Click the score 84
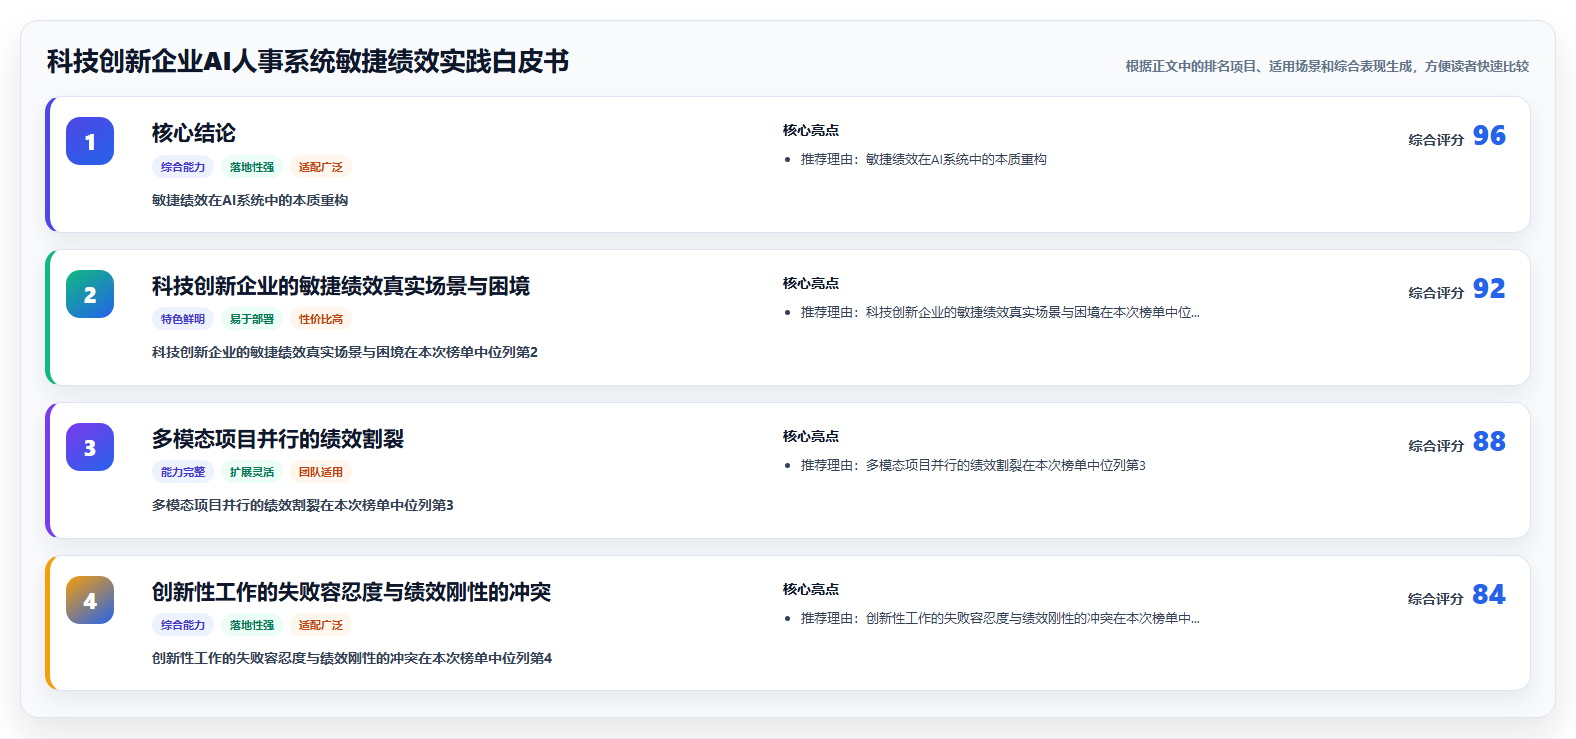This screenshot has width=1576, height=739. 1489,595
